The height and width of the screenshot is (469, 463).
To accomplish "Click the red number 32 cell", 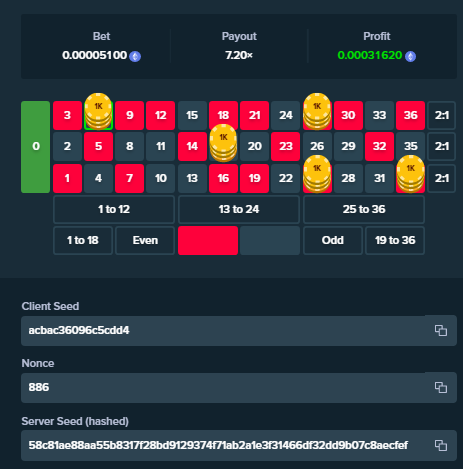I will click(x=379, y=146).
